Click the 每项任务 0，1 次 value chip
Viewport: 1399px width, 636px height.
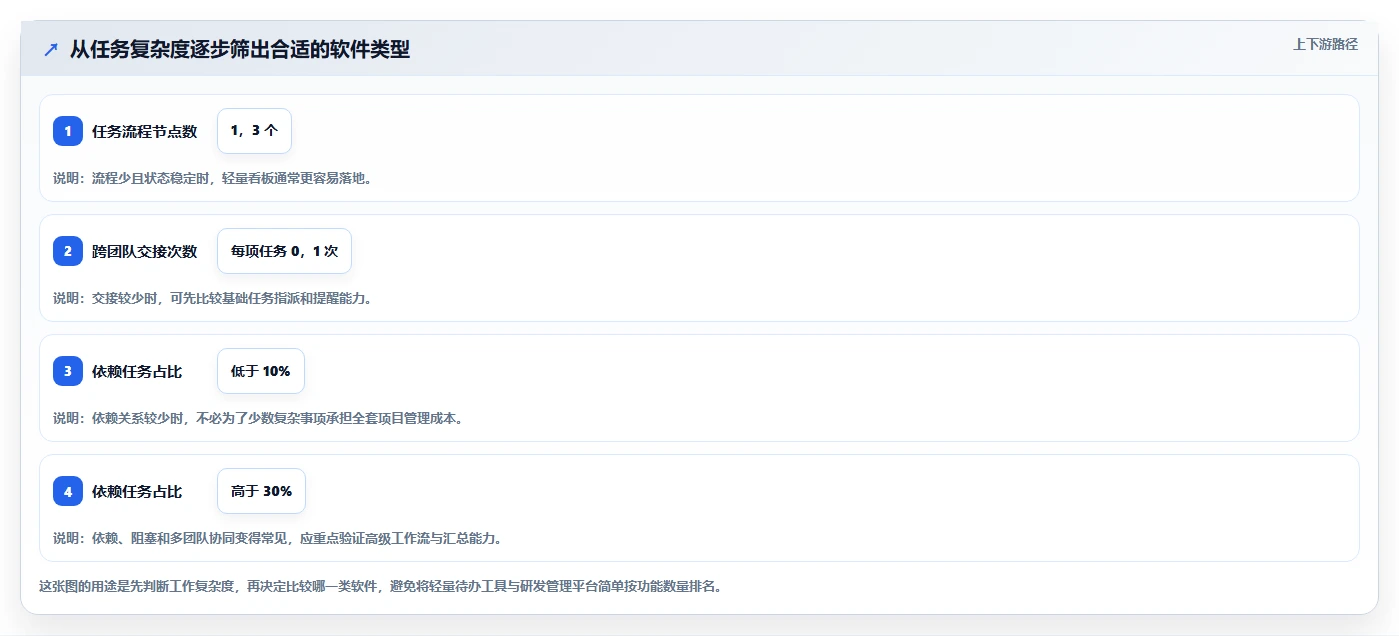[284, 251]
